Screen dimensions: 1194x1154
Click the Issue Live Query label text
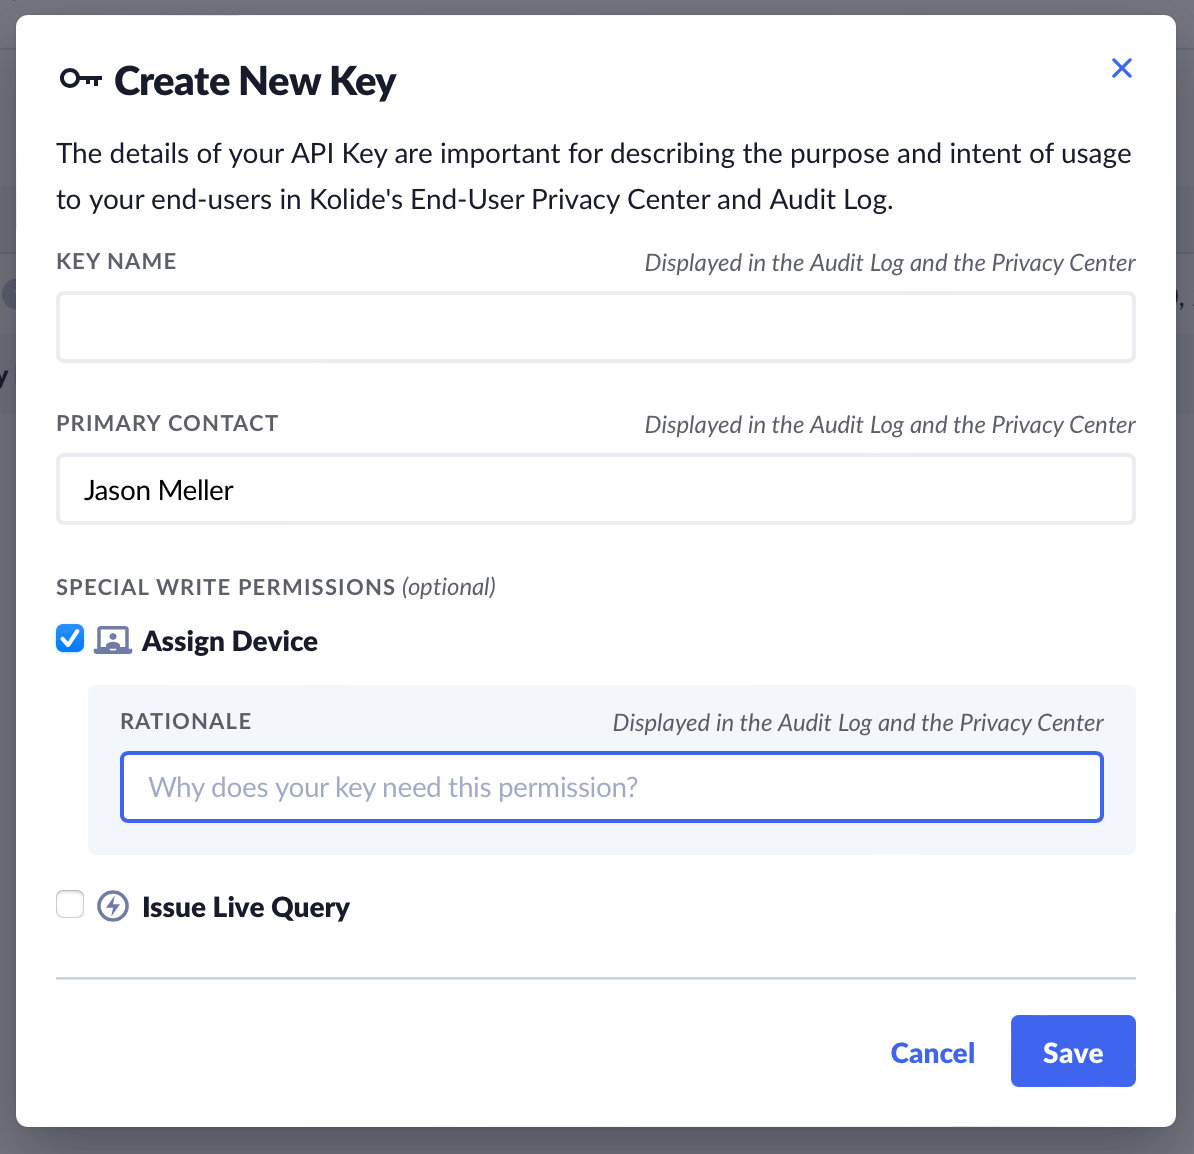[x=246, y=907]
